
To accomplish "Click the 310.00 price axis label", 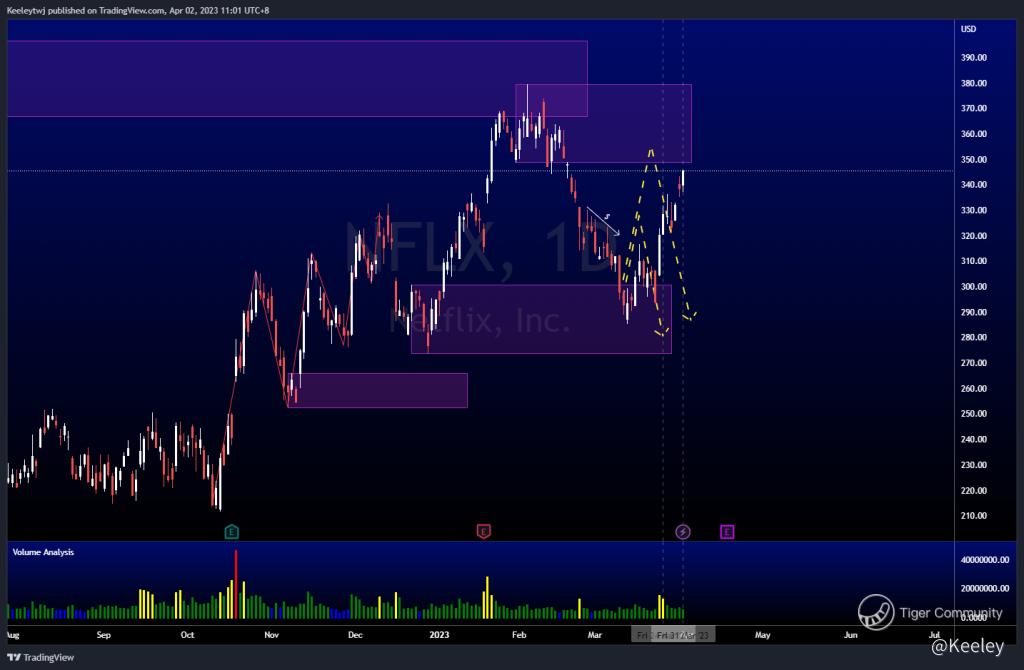I will (x=974, y=261).
